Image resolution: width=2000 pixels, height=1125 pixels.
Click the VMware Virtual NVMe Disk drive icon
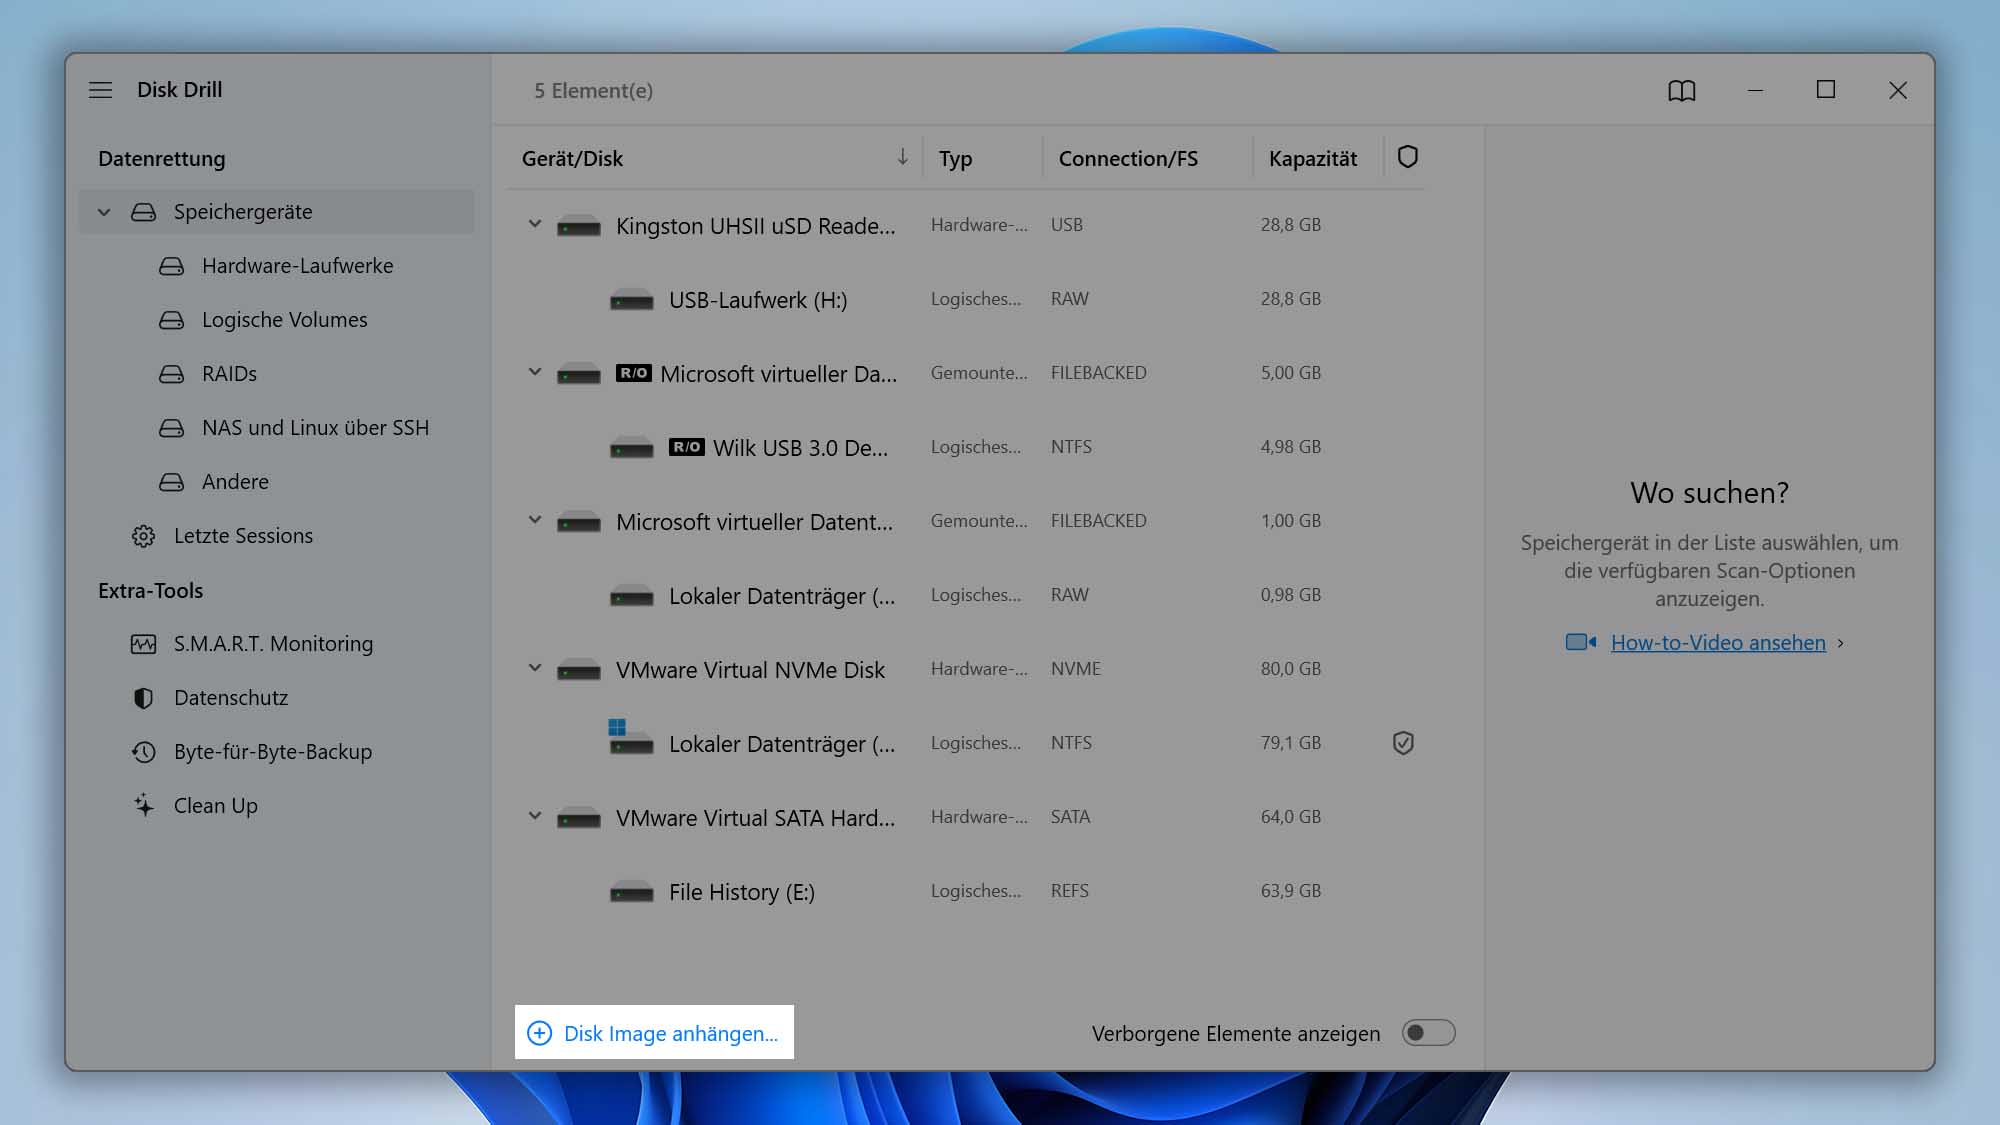578,671
